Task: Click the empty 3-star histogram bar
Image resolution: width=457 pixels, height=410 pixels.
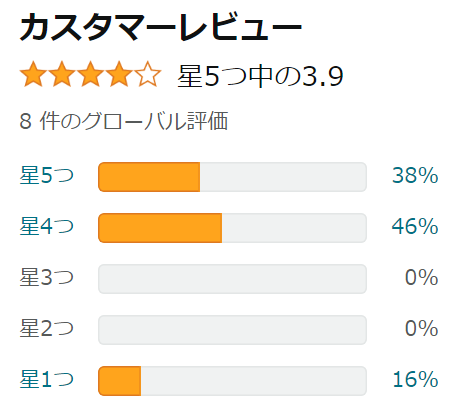Action: click(x=232, y=279)
